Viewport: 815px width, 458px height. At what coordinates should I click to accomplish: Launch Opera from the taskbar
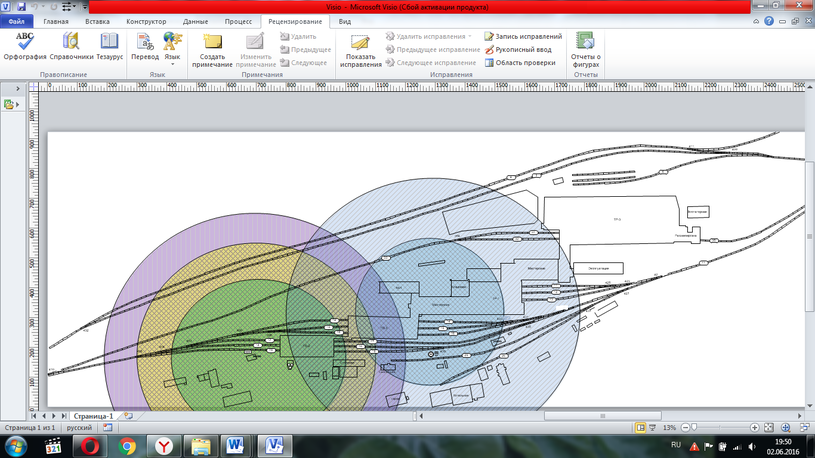[89, 445]
